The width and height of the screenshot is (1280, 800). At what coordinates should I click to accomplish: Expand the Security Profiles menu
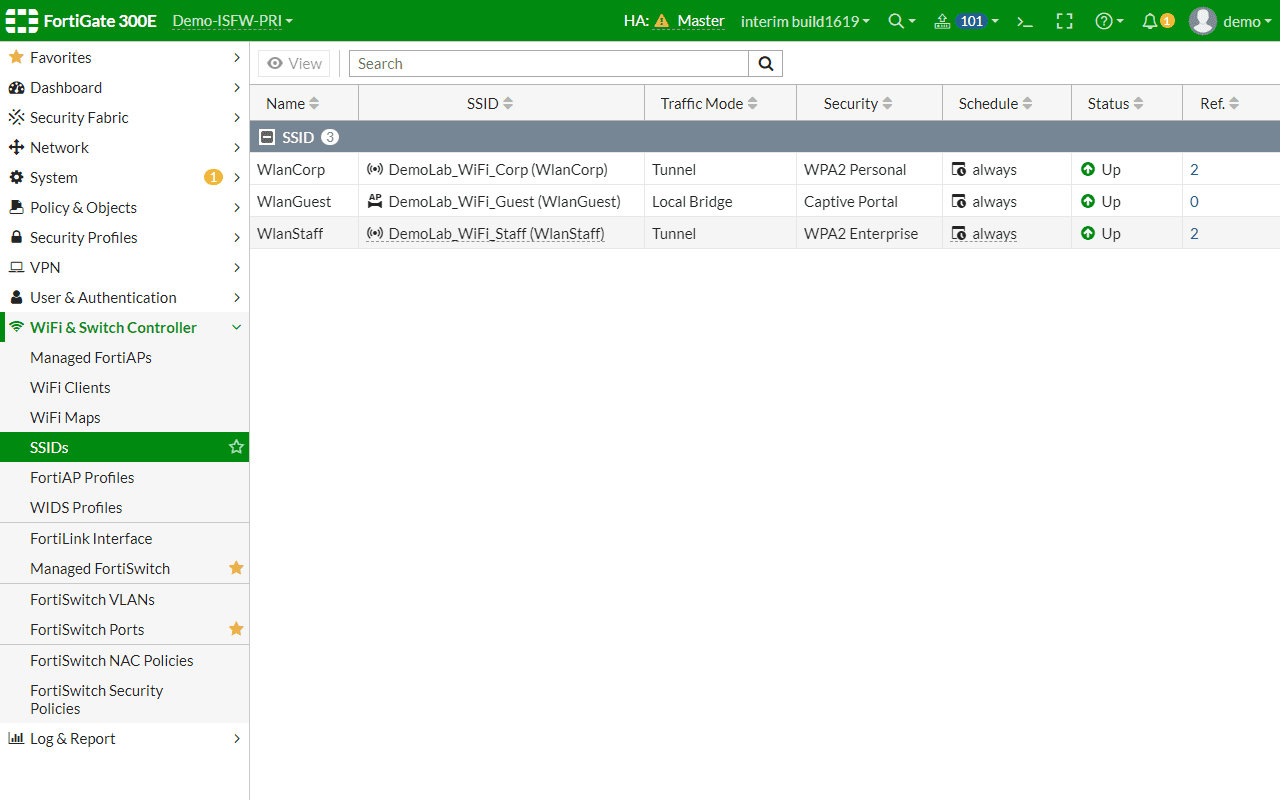coord(124,238)
